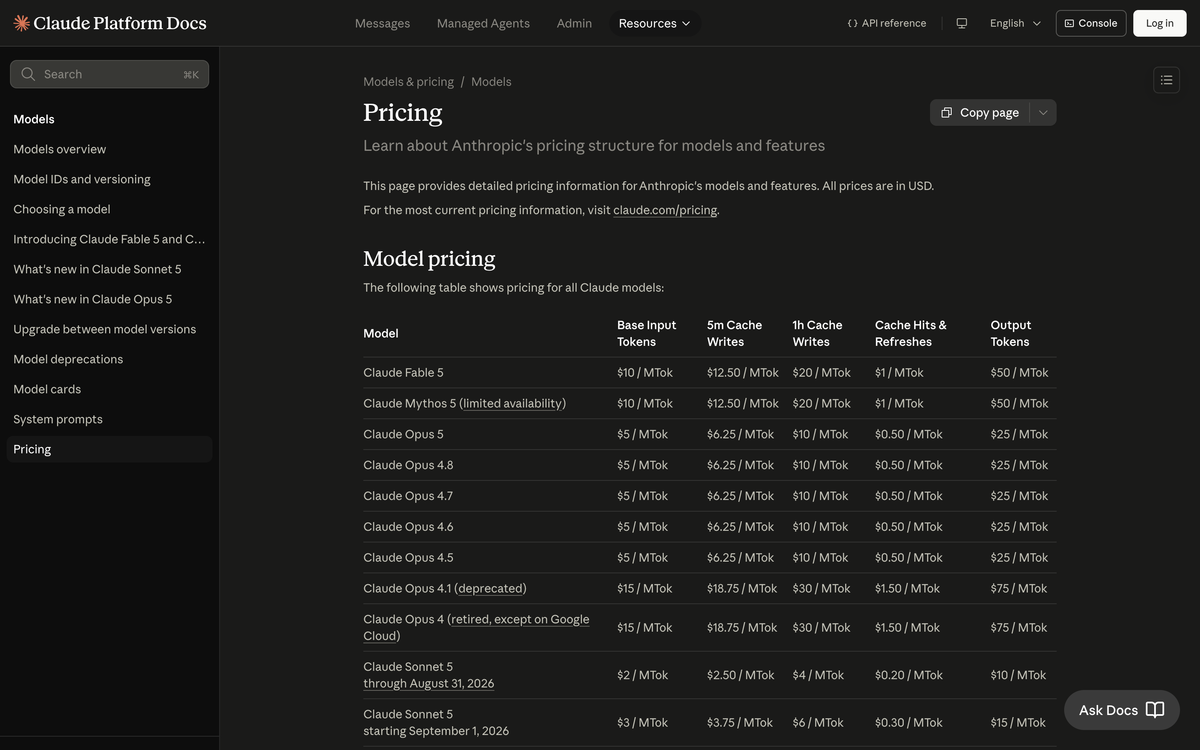Click the $0.20 / MTok cache hits price

pos(909,676)
